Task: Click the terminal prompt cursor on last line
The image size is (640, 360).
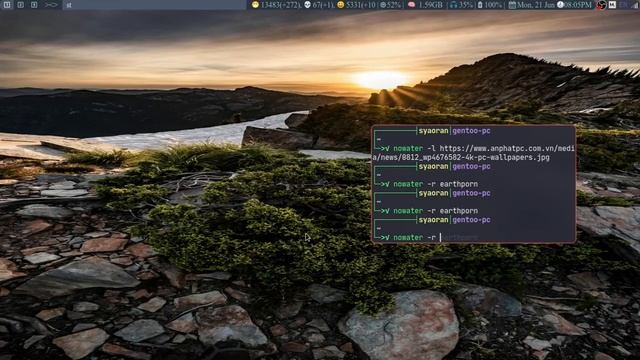Action: pos(440,237)
